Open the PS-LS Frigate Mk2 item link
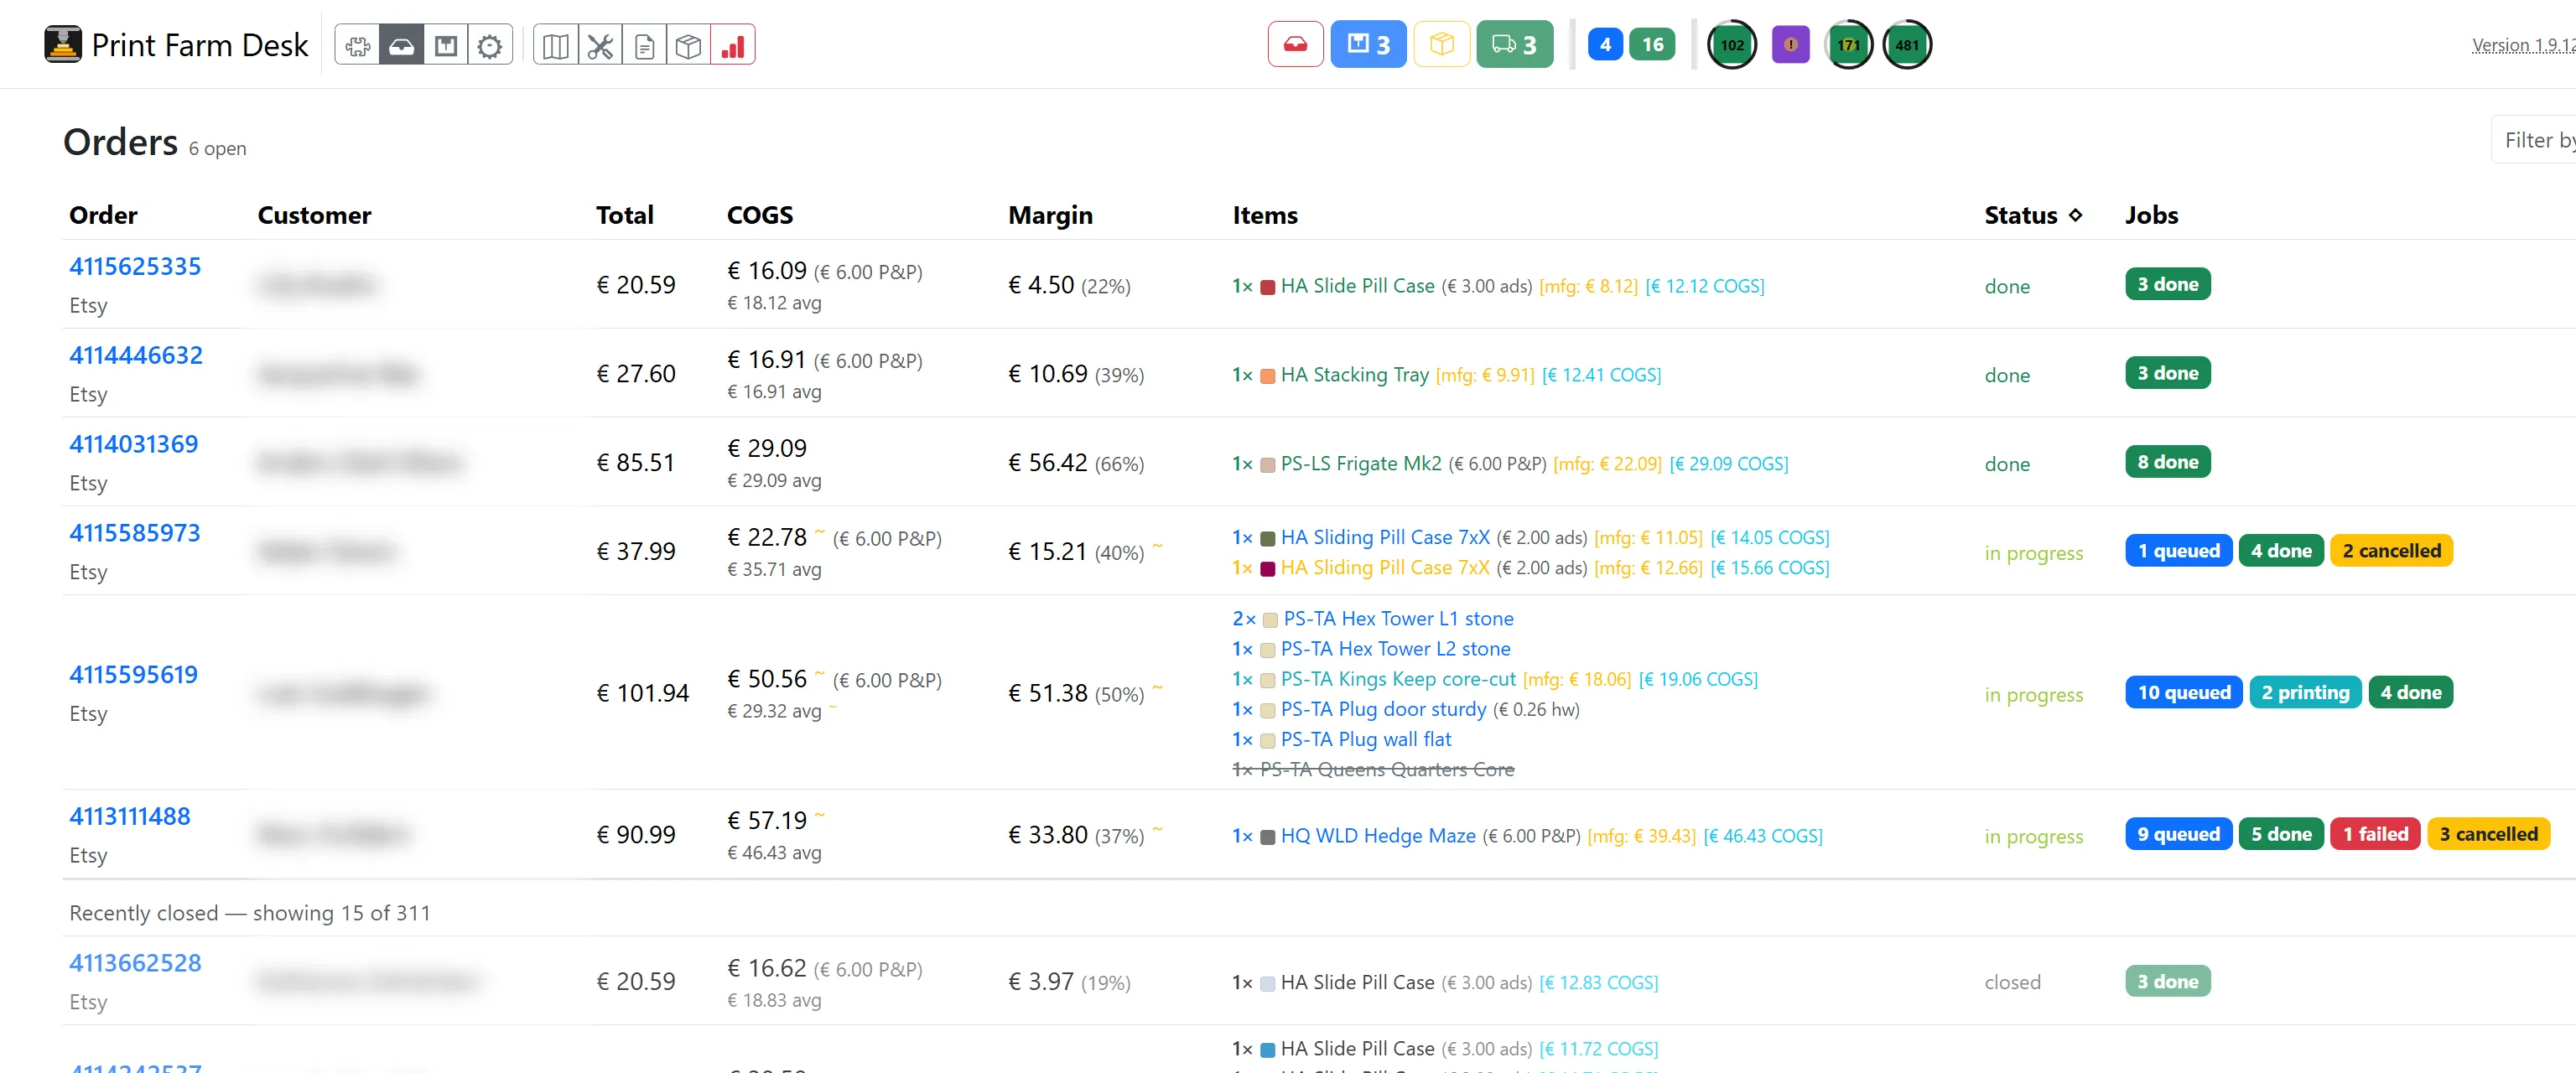 coord(1361,464)
